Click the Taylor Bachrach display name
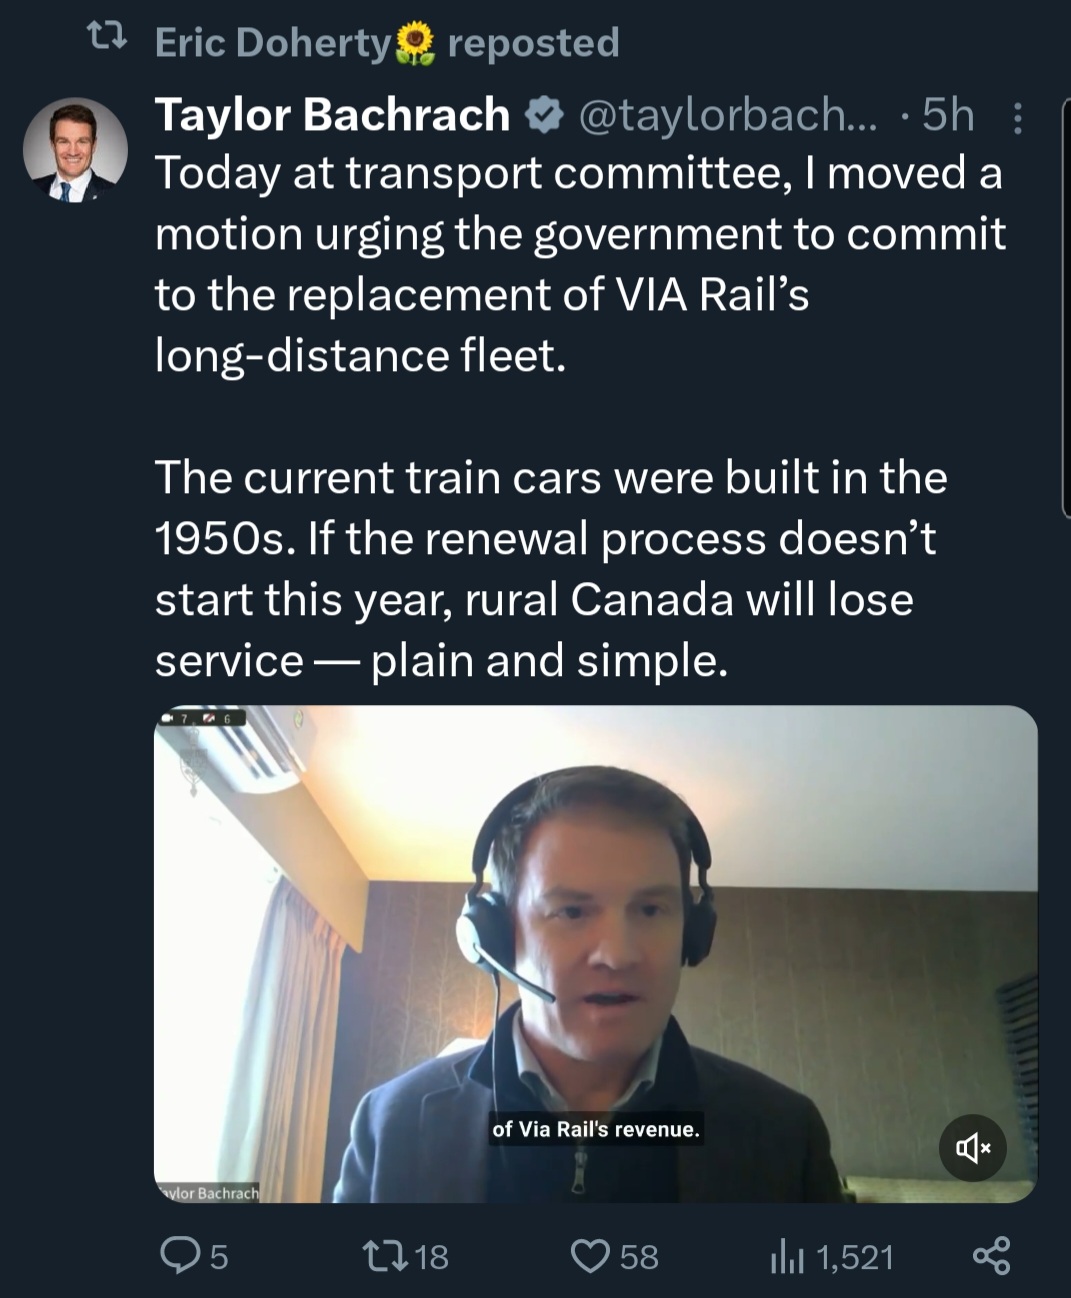The height and width of the screenshot is (1298, 1071). pyautogui.click(x=332, y=115)
